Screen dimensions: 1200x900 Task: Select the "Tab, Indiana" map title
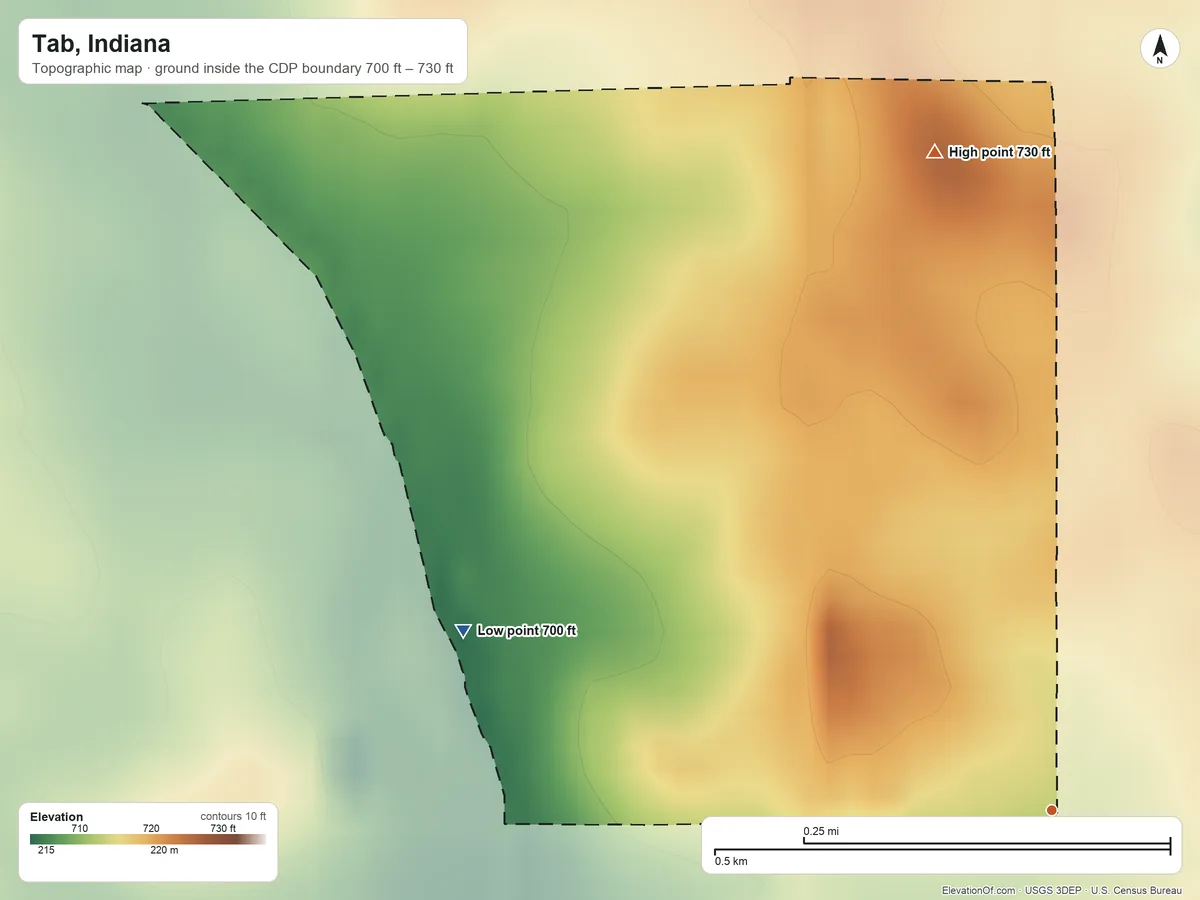click(x=101, y=44)
